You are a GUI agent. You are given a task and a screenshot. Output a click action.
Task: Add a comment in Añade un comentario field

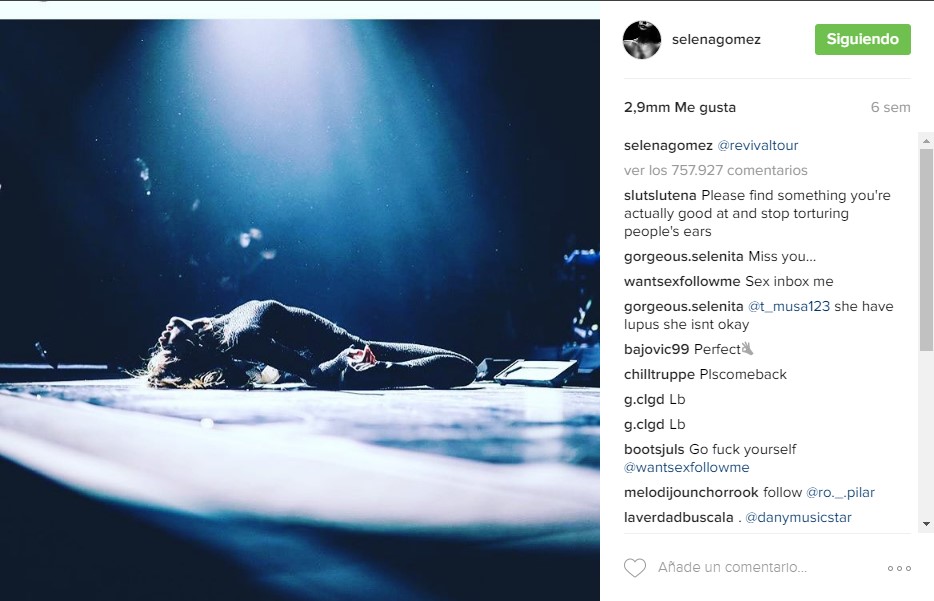(x=732, y=567)
